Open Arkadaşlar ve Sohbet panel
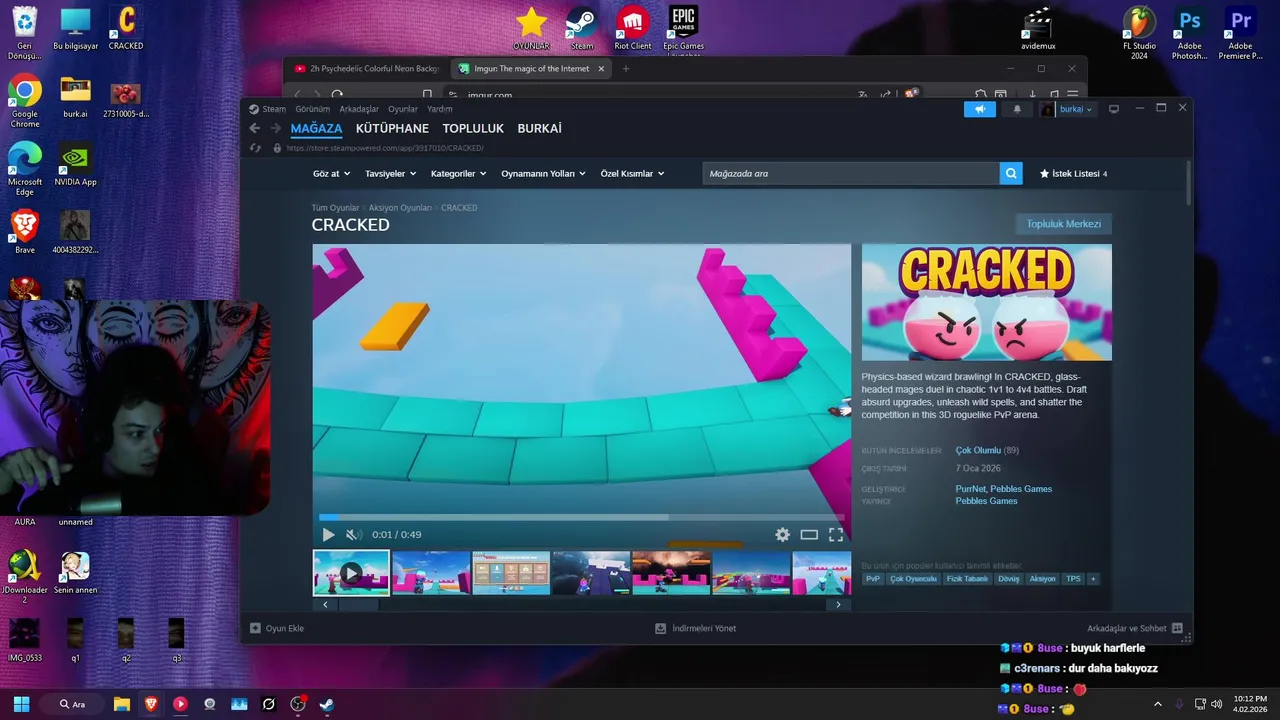 [x=1135, y=629]
